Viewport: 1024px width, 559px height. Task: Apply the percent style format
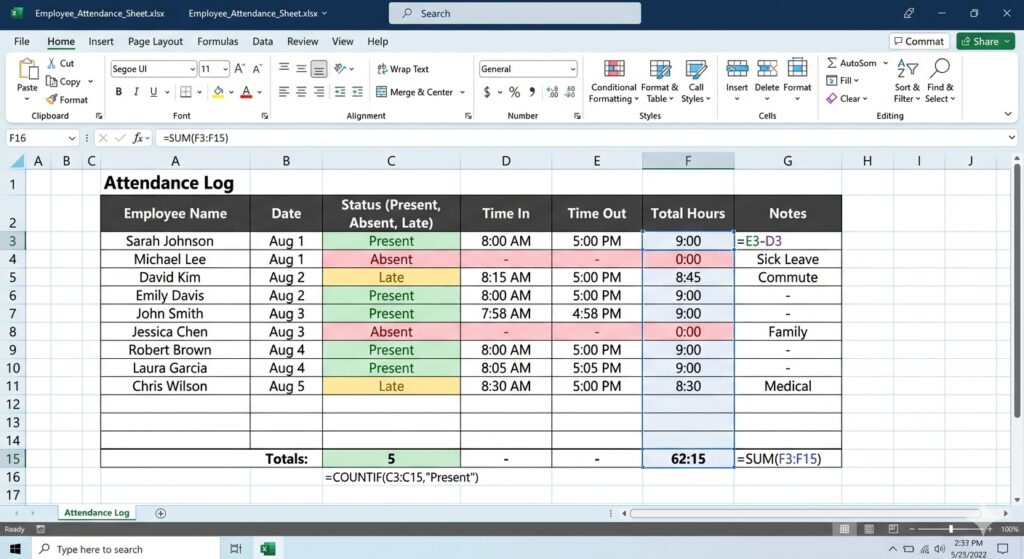pos(515,92)
